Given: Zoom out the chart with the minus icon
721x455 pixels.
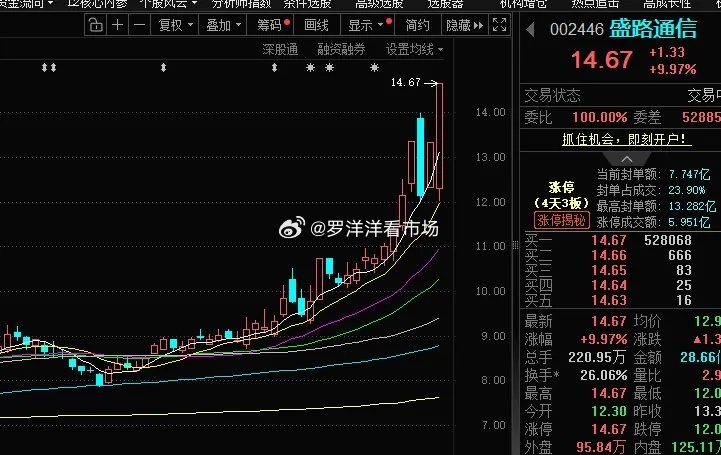Looking at the screenshot, I should (x=140, y=25).
